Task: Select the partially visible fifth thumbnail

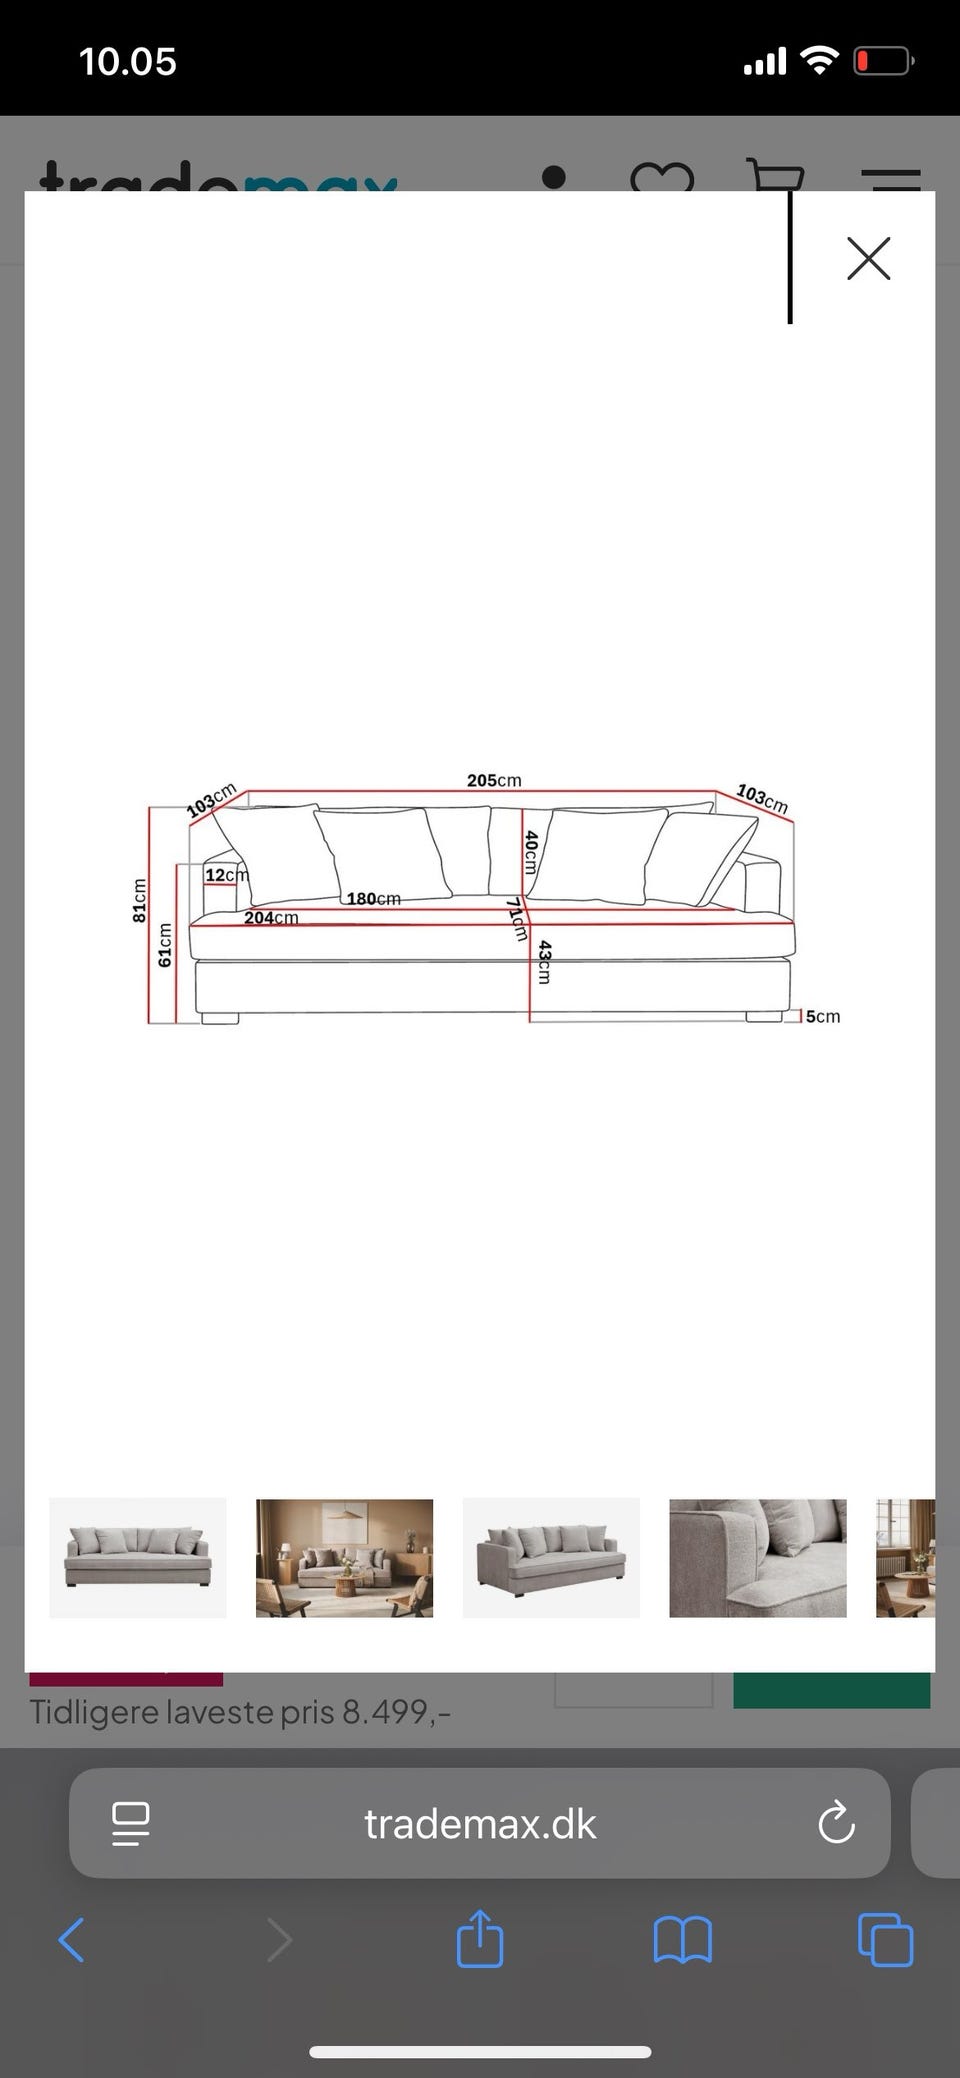Action: (906, 1557)
